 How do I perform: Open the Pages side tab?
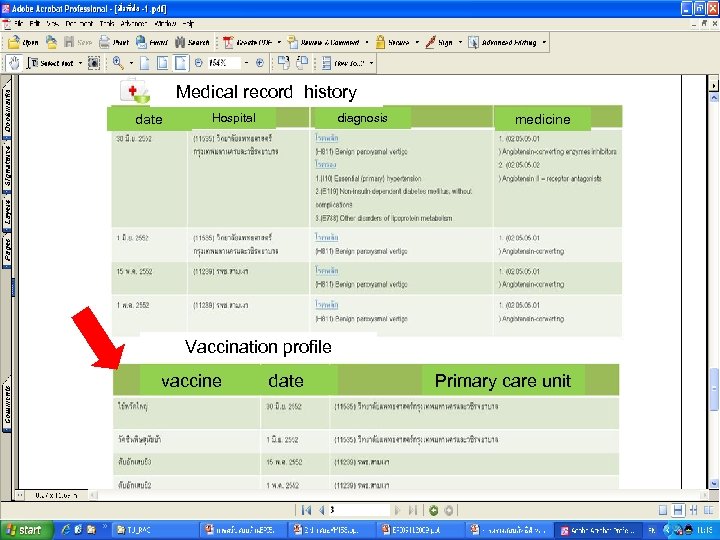(7, 250)
